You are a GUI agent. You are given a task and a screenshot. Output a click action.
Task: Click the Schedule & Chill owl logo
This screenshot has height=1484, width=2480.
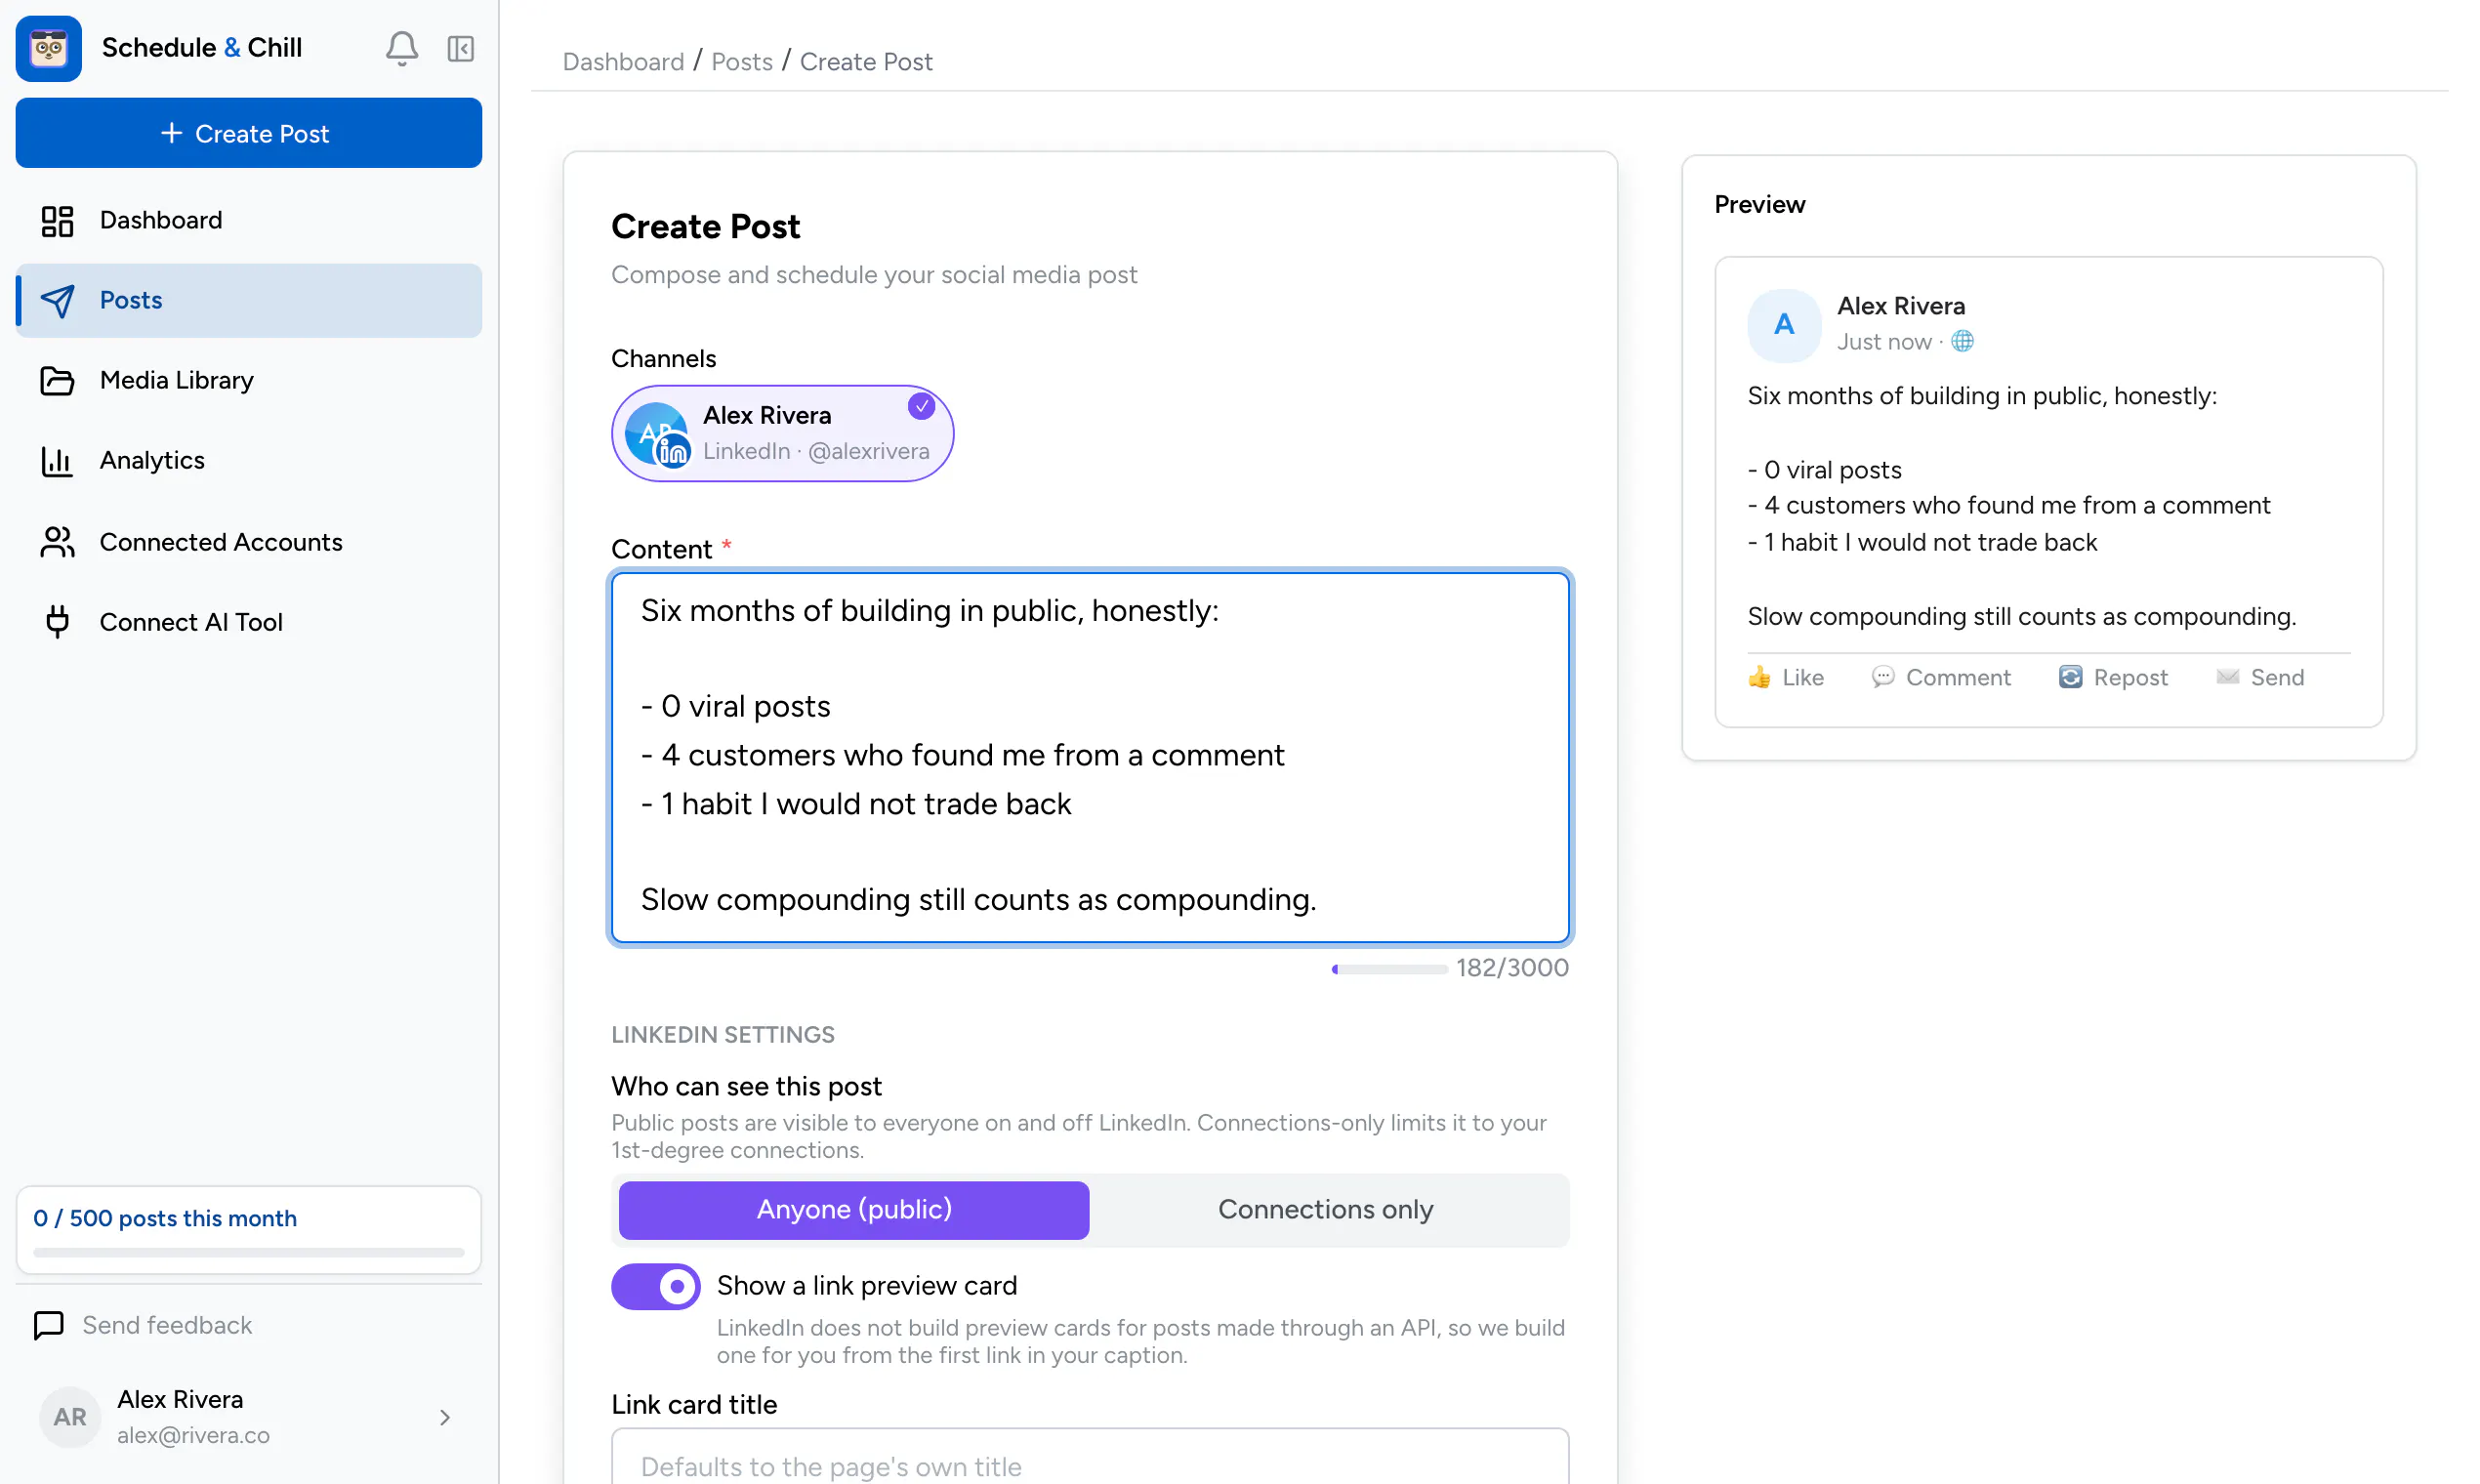(x=48, y=48)
